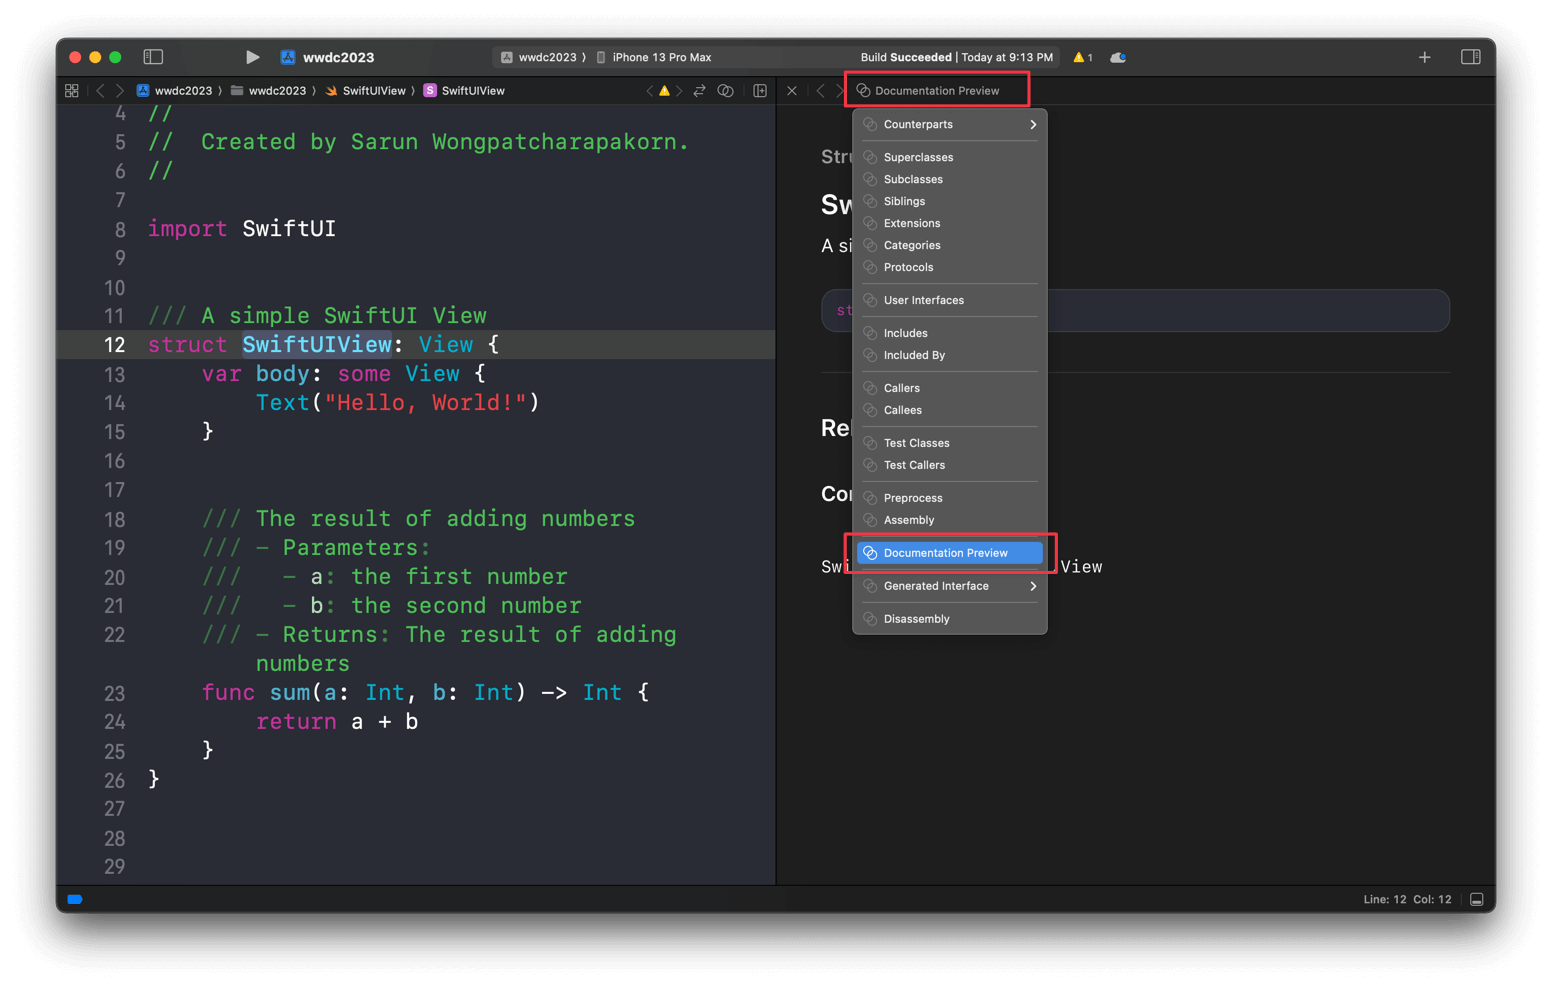Choose Callers menu entry
1552x987 pixels.
point(950,388)
